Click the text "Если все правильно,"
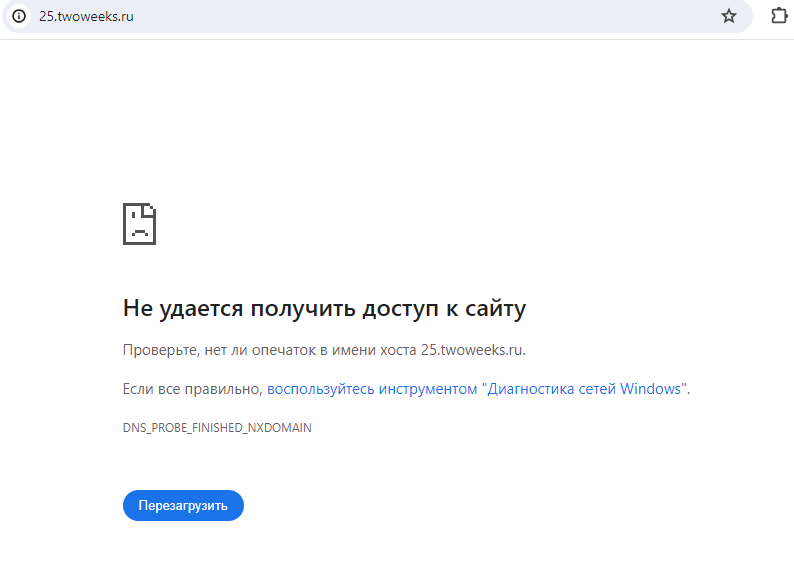Image resolution: width=794 pixels, height=570 pixels. tap(192, 389)
